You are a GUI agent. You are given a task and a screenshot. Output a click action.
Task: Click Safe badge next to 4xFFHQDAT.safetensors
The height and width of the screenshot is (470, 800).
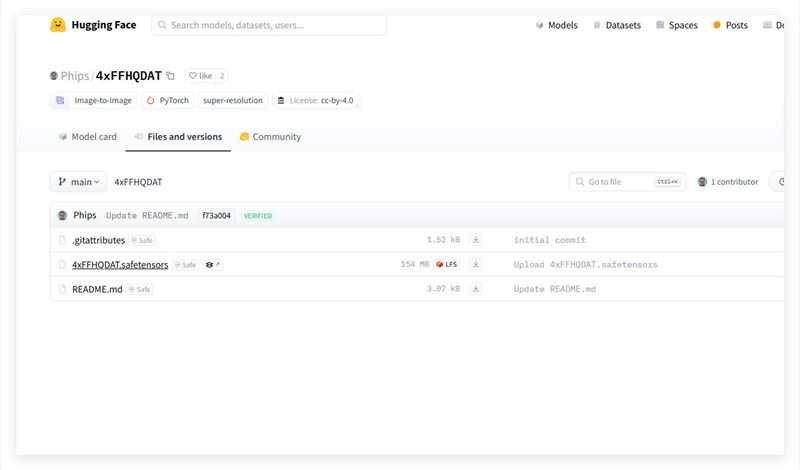185,265
